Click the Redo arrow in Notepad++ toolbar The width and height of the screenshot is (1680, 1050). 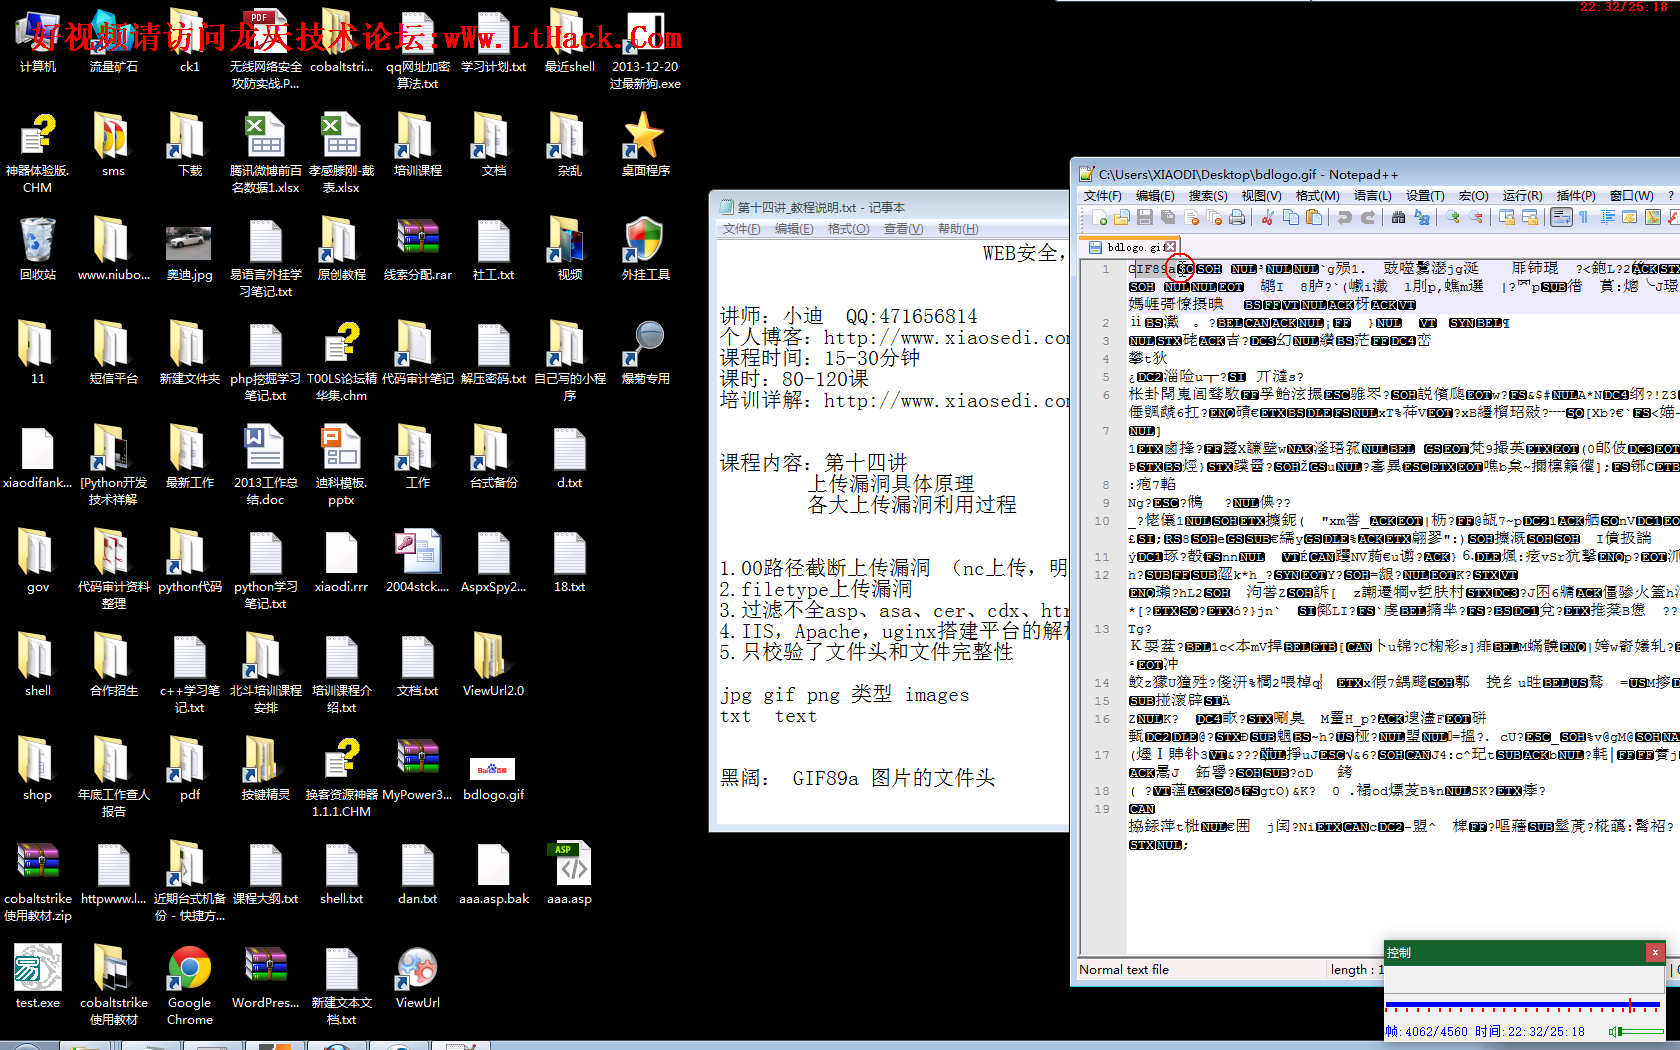click(1368, 217)
